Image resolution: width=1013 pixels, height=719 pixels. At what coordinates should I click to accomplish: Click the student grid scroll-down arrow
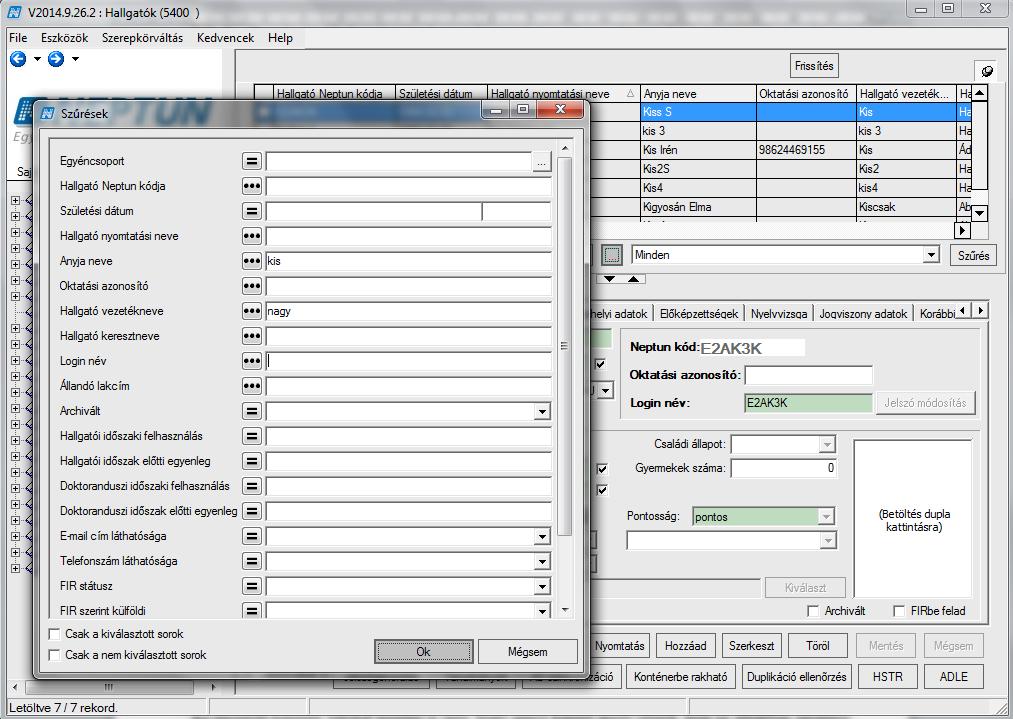click(980, 213)
